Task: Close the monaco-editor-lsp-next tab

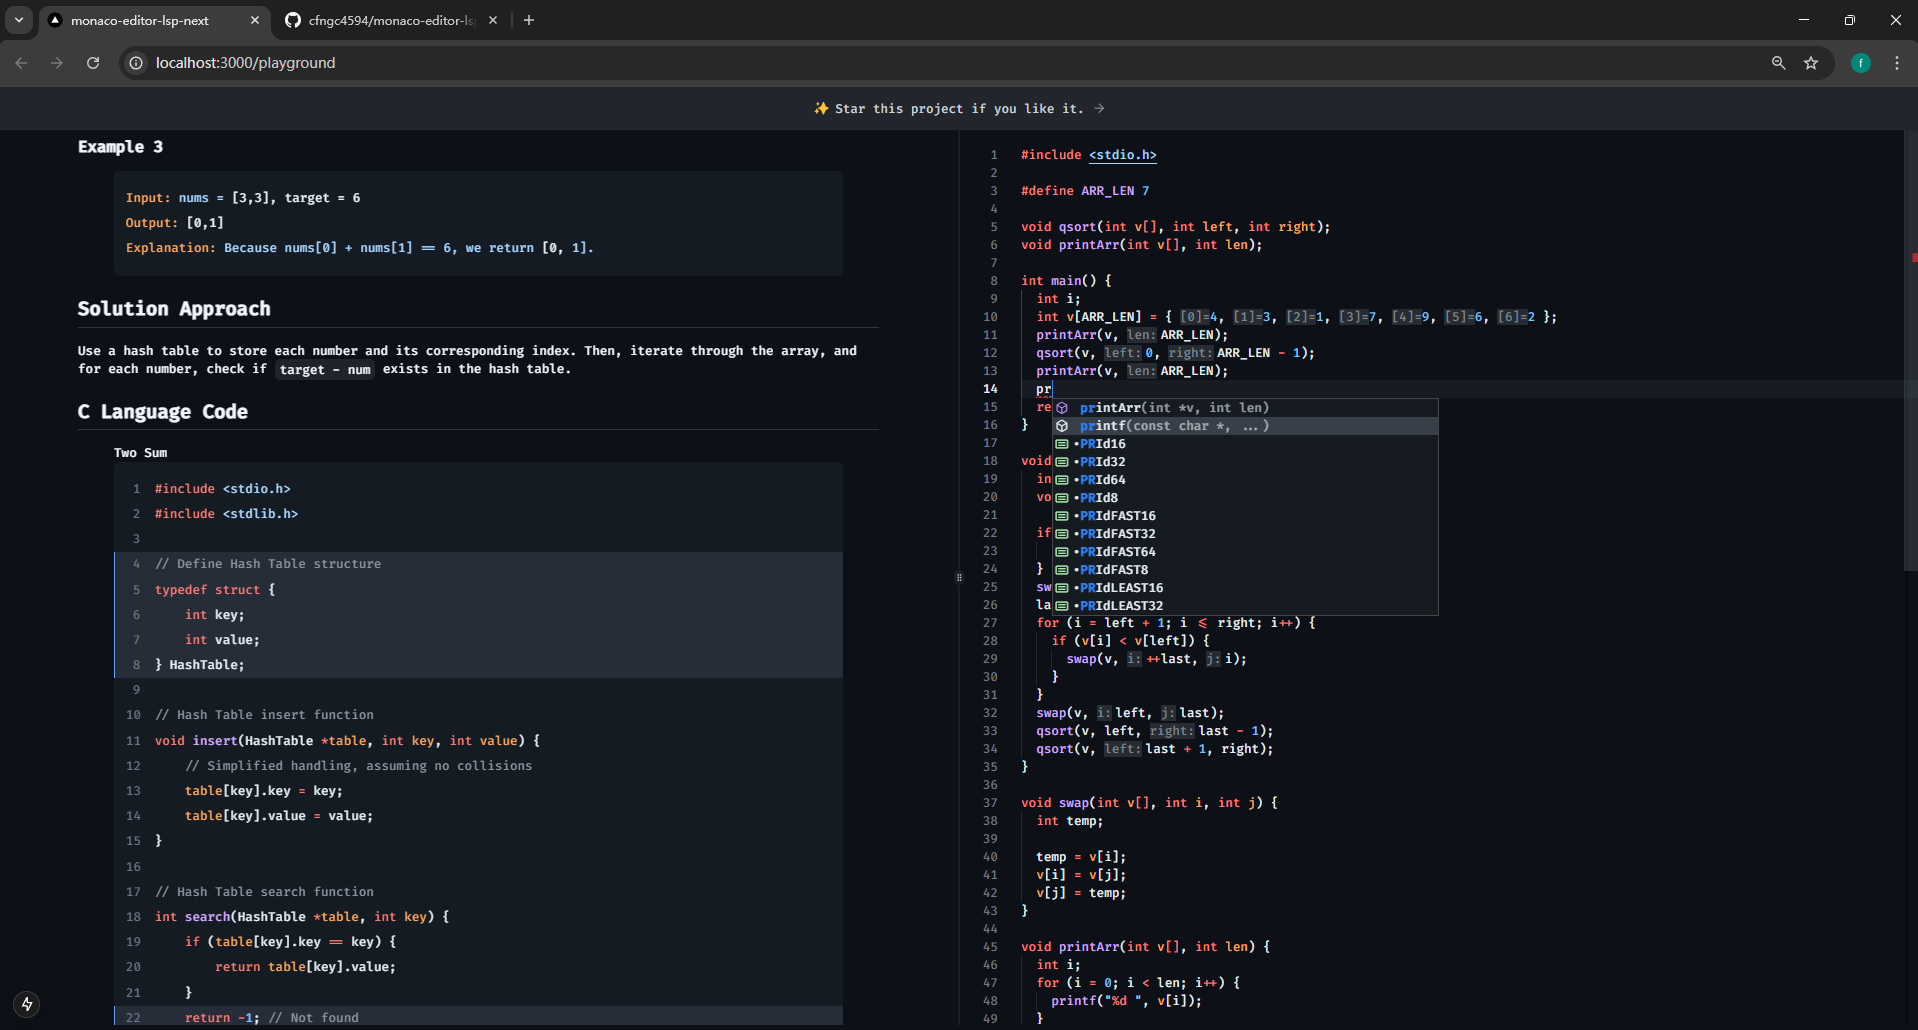Action: point(255,20)
